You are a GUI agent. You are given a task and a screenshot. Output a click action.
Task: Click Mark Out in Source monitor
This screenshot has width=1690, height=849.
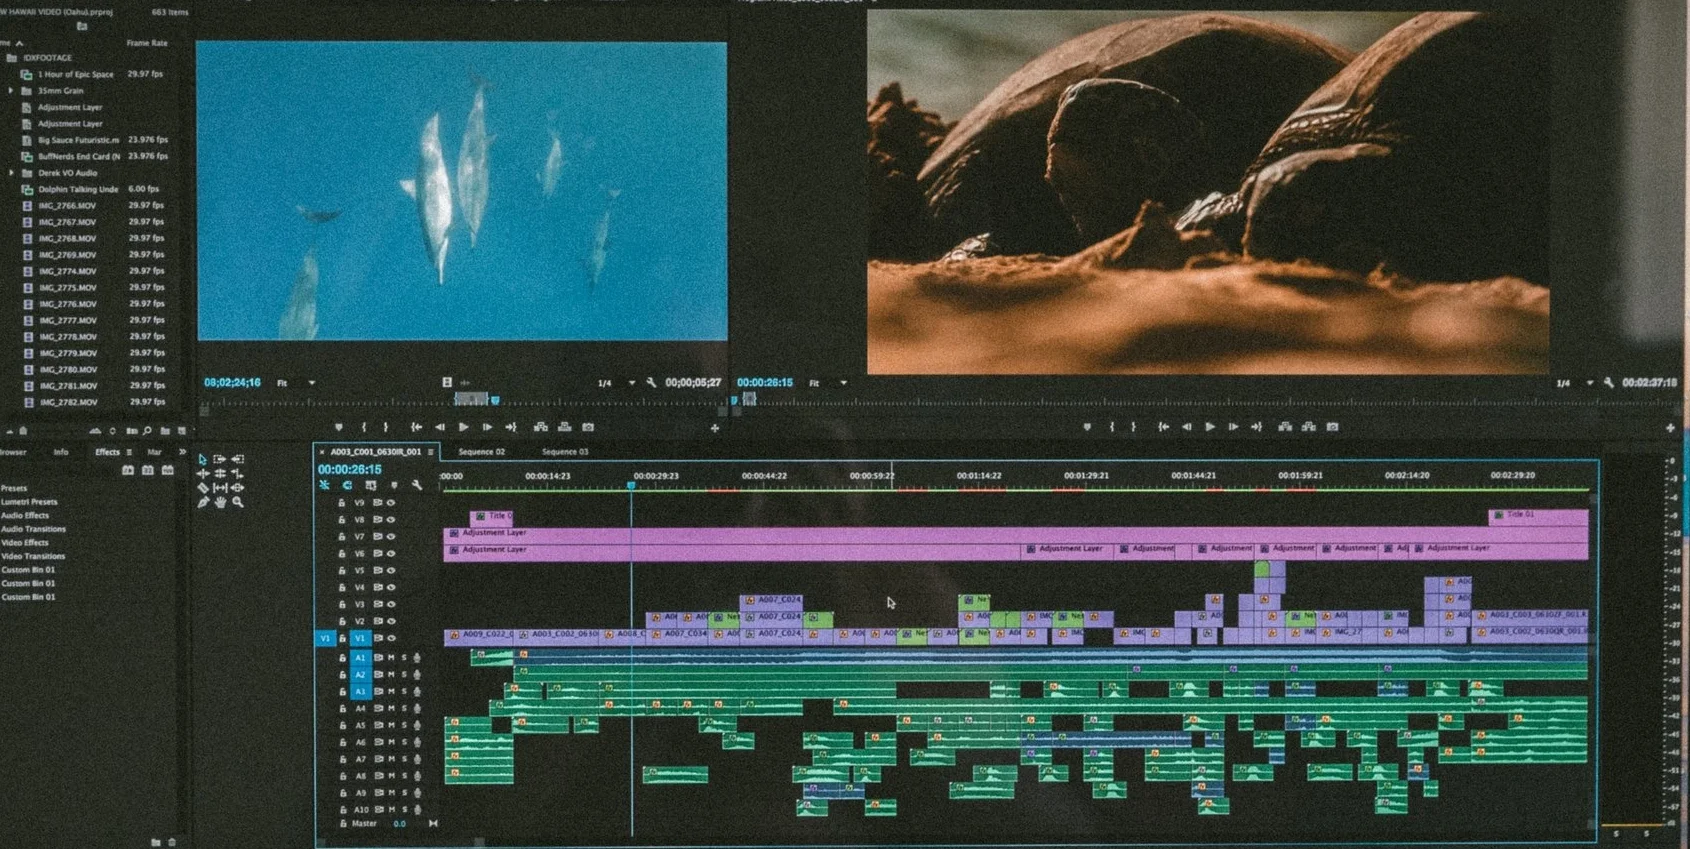tap(386, 427)
